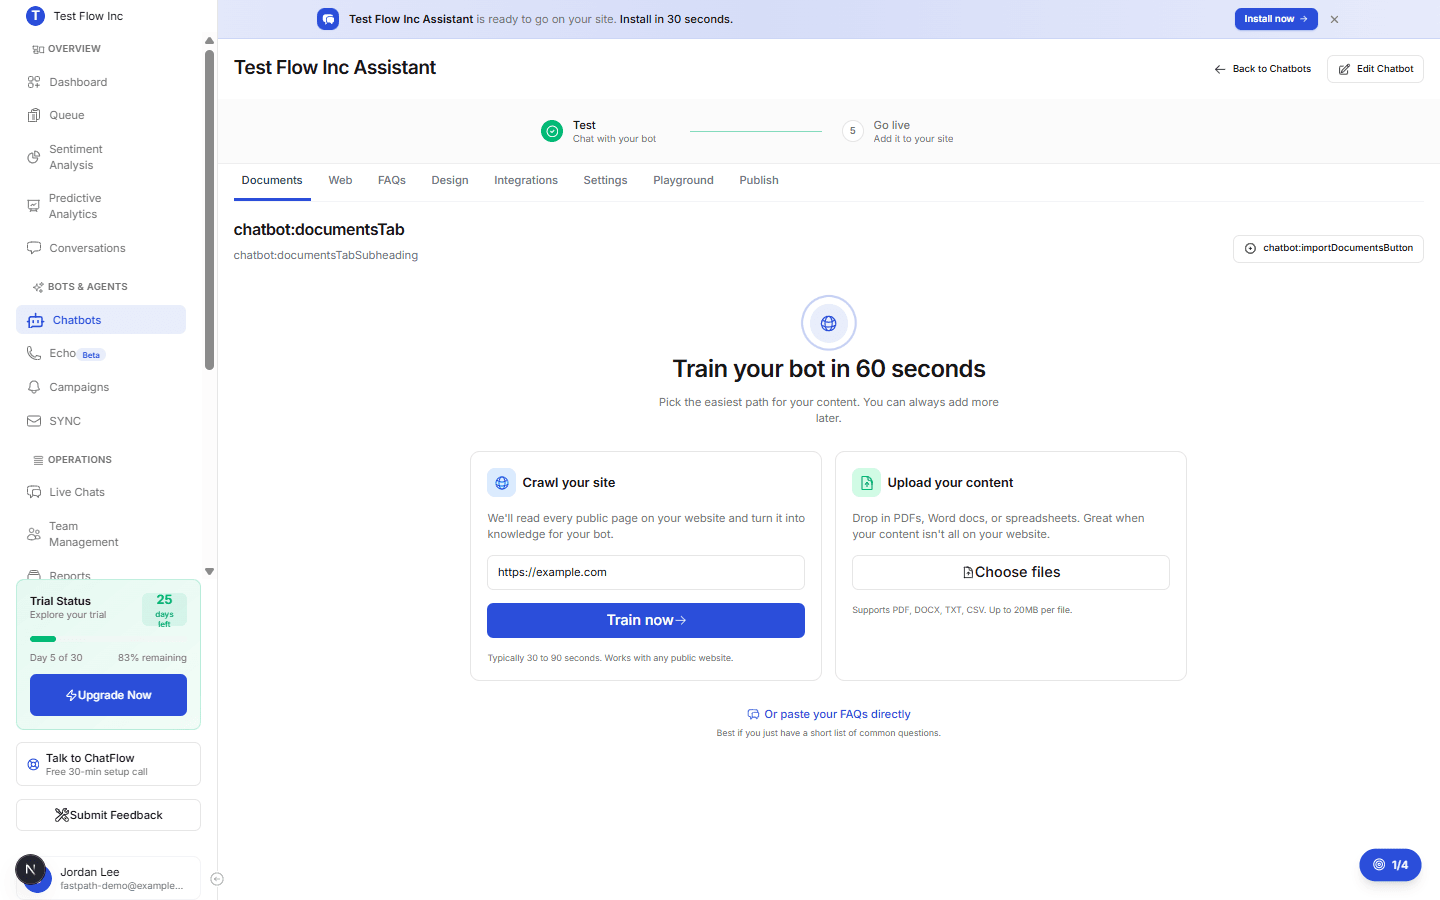1440x900 pixels.
Task: Select the Predictive Analytics icon
Action: pyautogui.click(x=34, y=206)
